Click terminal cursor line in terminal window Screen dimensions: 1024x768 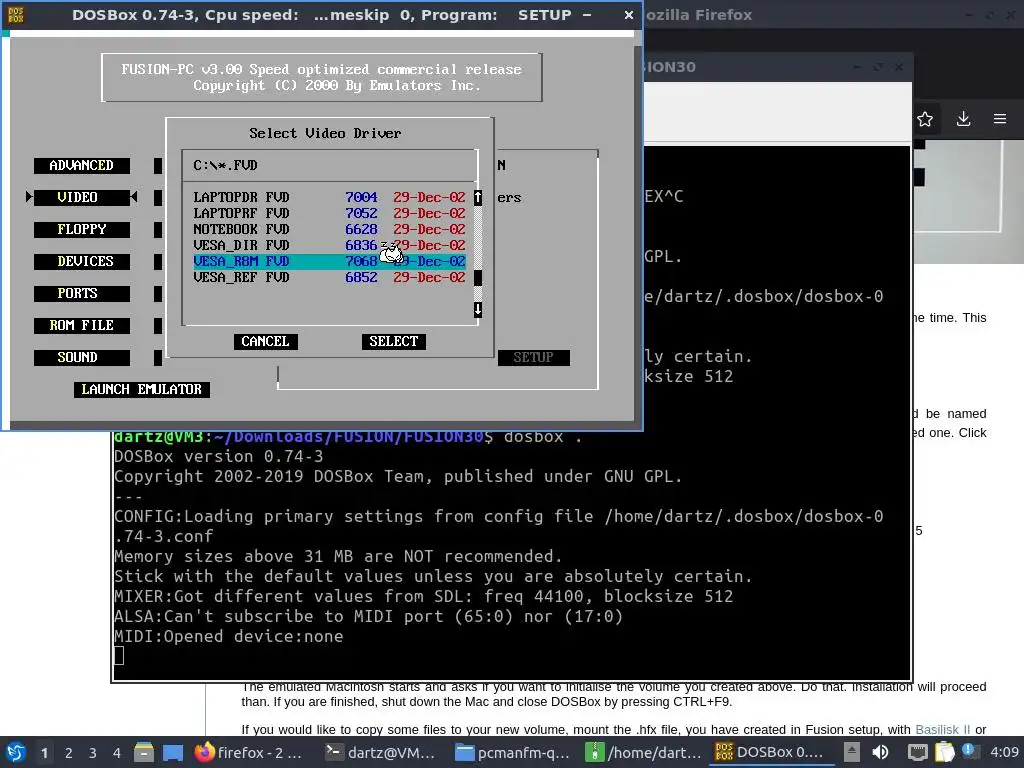coord(119,656)
